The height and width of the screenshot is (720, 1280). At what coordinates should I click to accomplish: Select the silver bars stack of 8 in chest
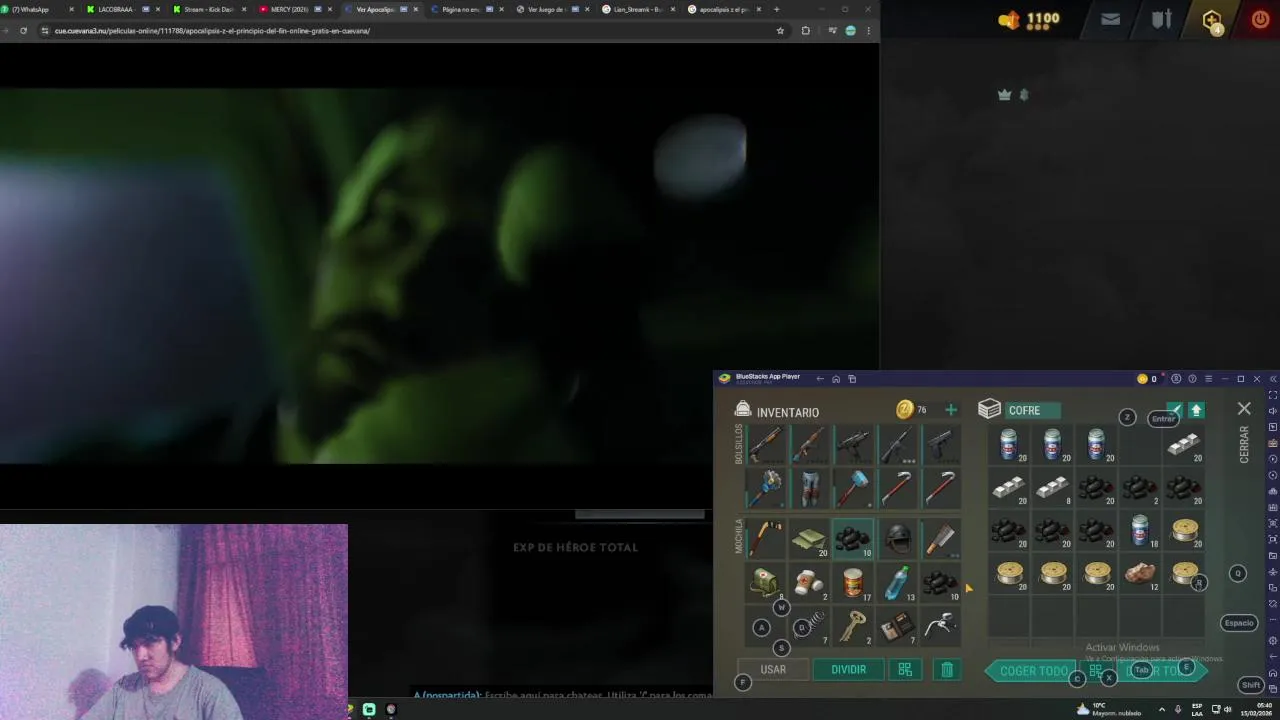pos(1052,488)
